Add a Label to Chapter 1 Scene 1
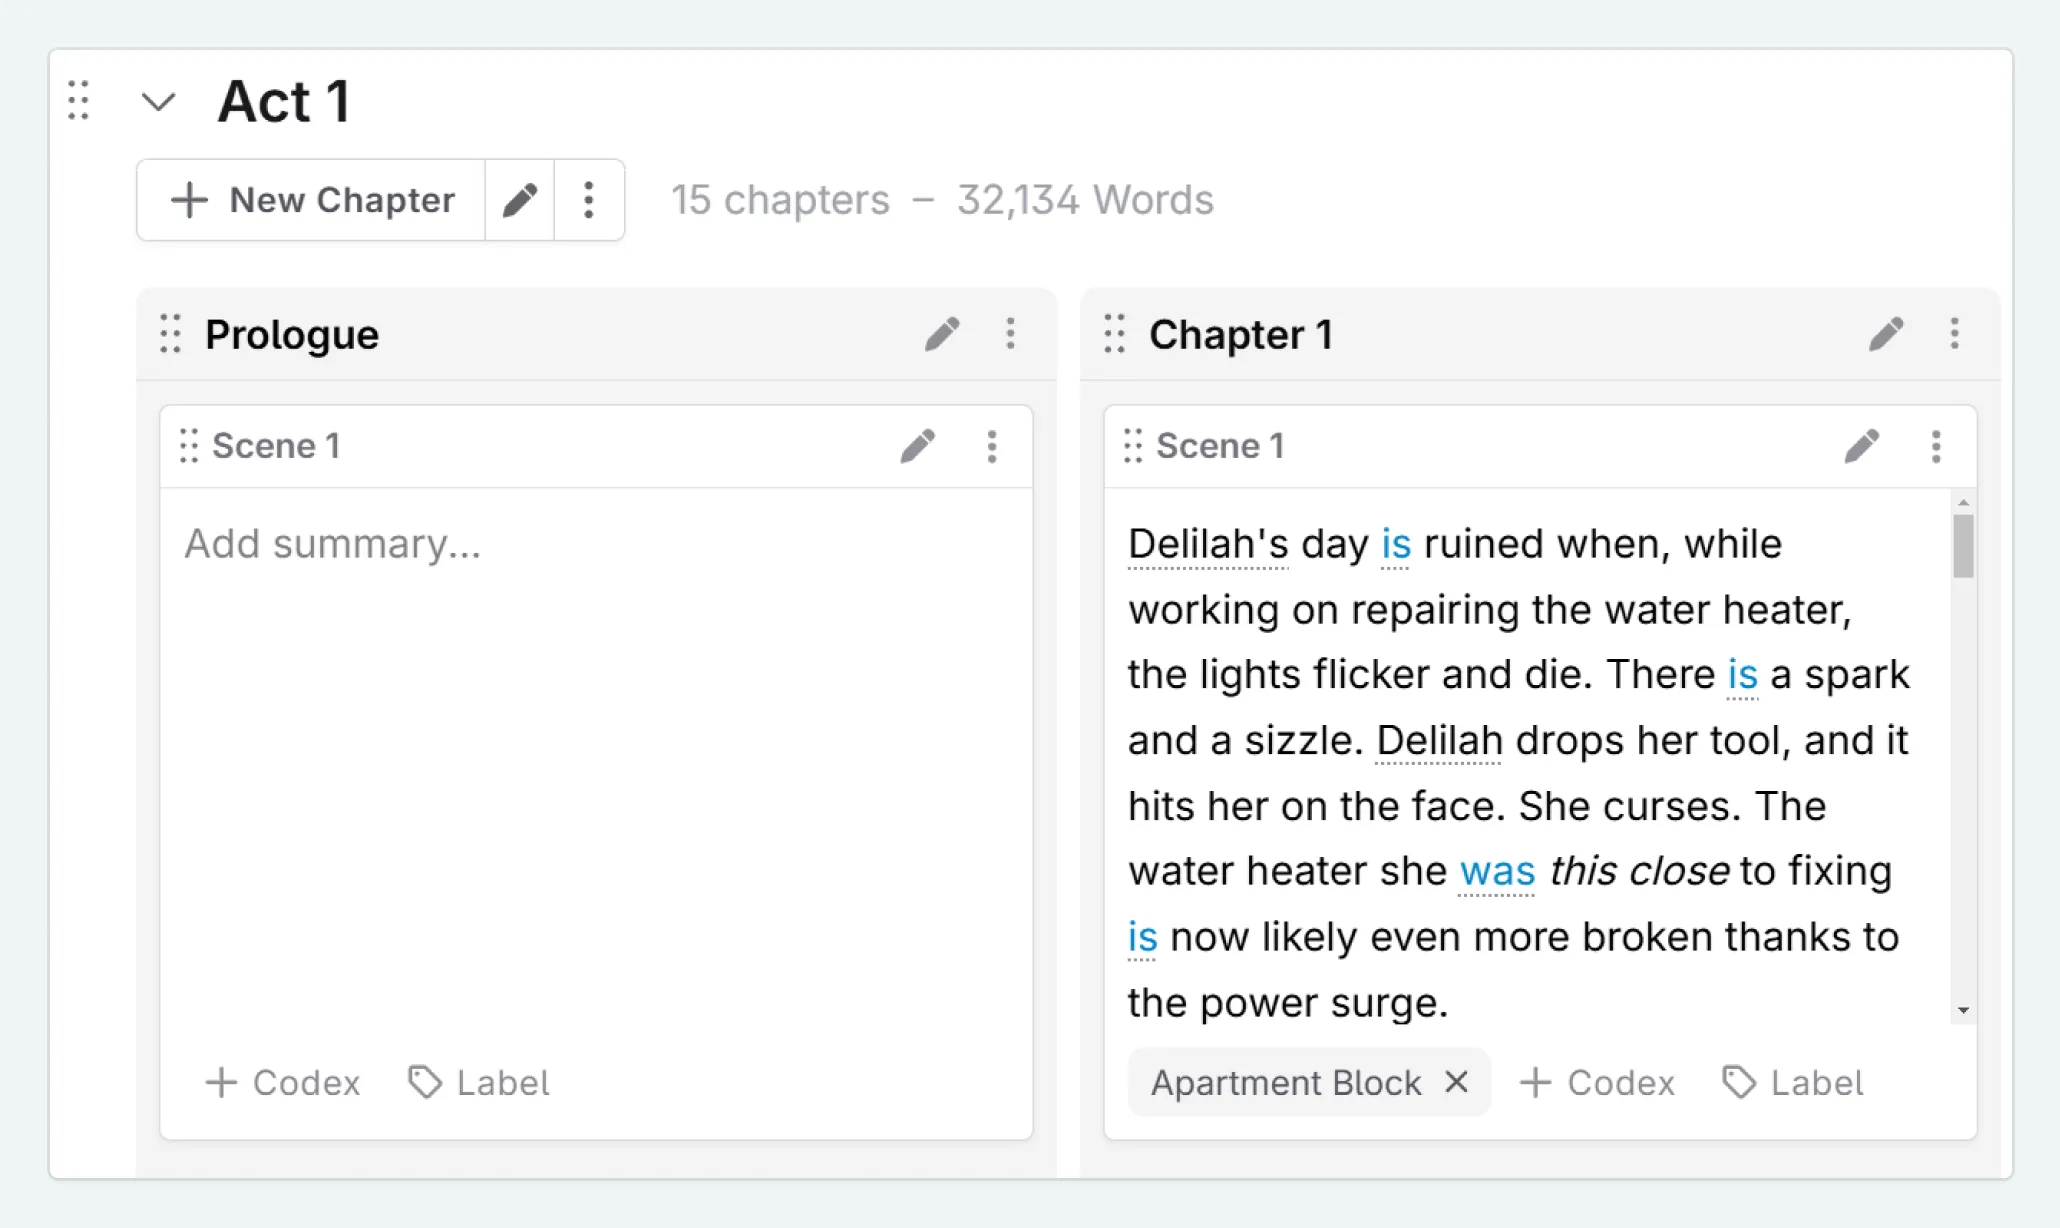Viewport: 2060px width, 1228px height. 1793,1083
